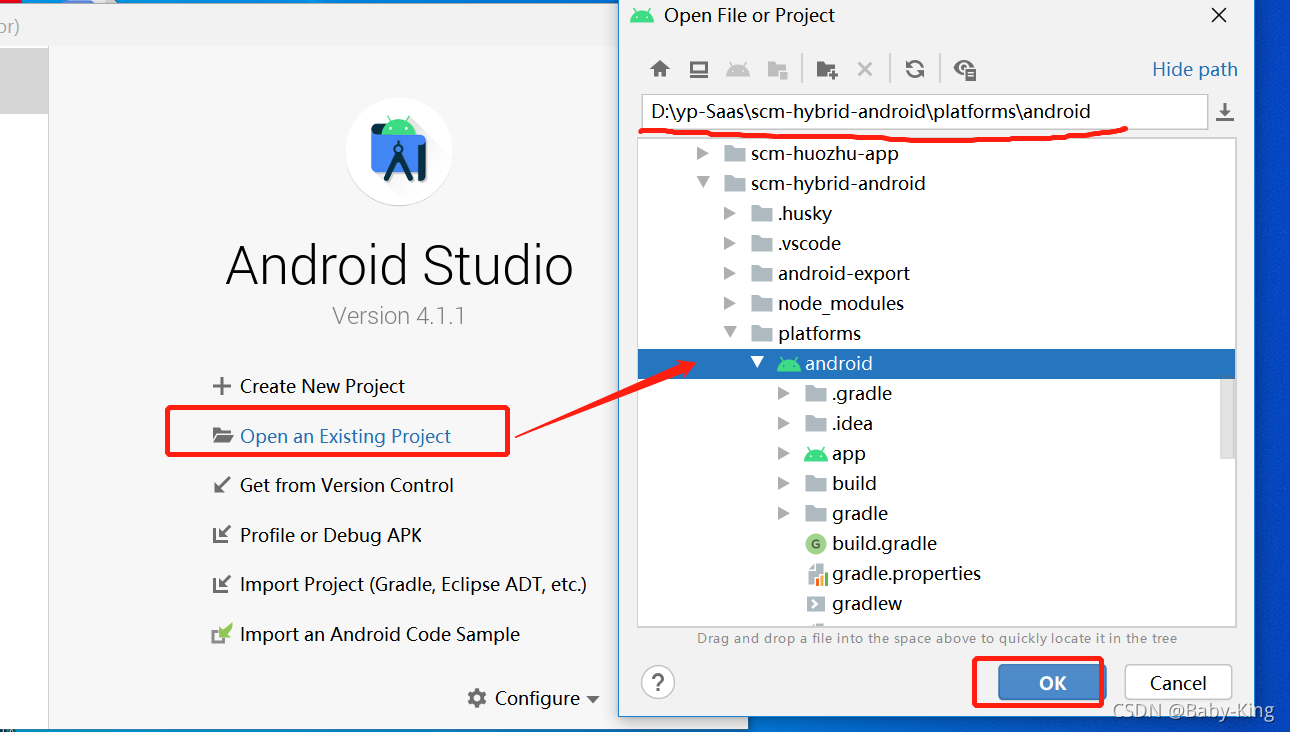Refresh the file tree
The width and height of the screenshot is (1290, 732).
(914, 69)
